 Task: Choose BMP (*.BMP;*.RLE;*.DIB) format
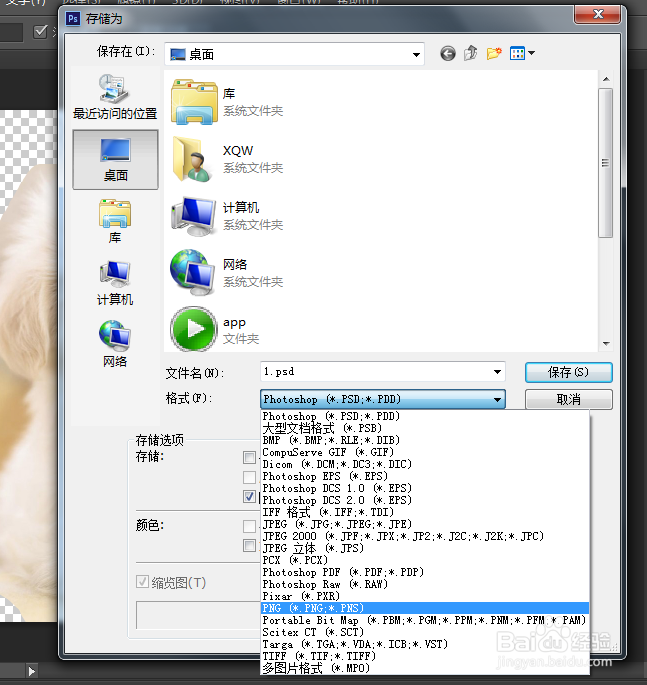tap(425, 440)
